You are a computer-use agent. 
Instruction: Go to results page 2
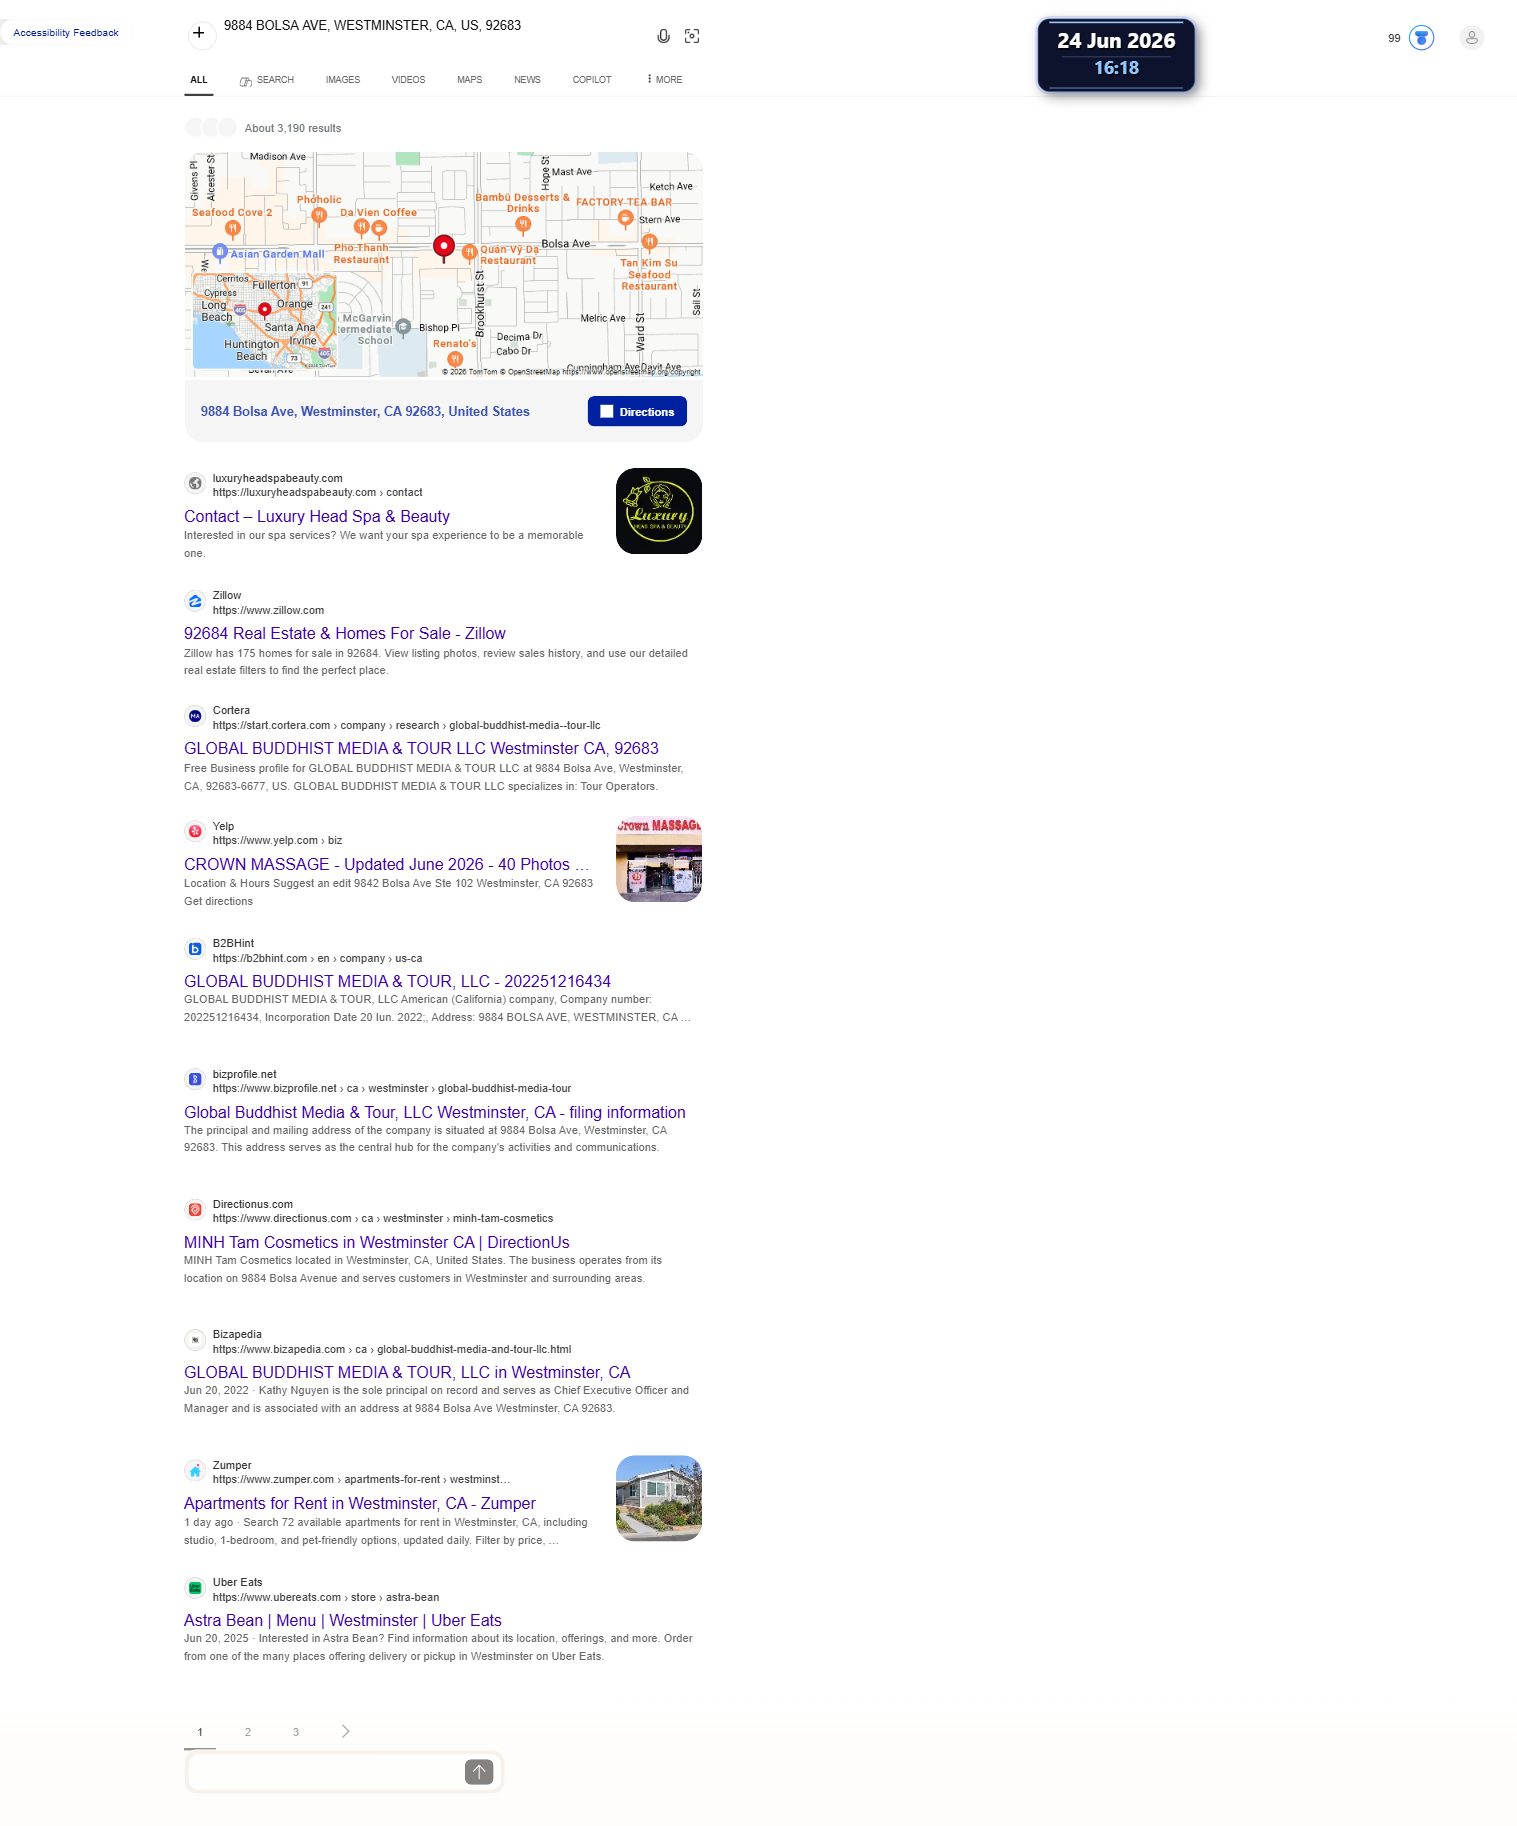click(x=248, y=1732)
